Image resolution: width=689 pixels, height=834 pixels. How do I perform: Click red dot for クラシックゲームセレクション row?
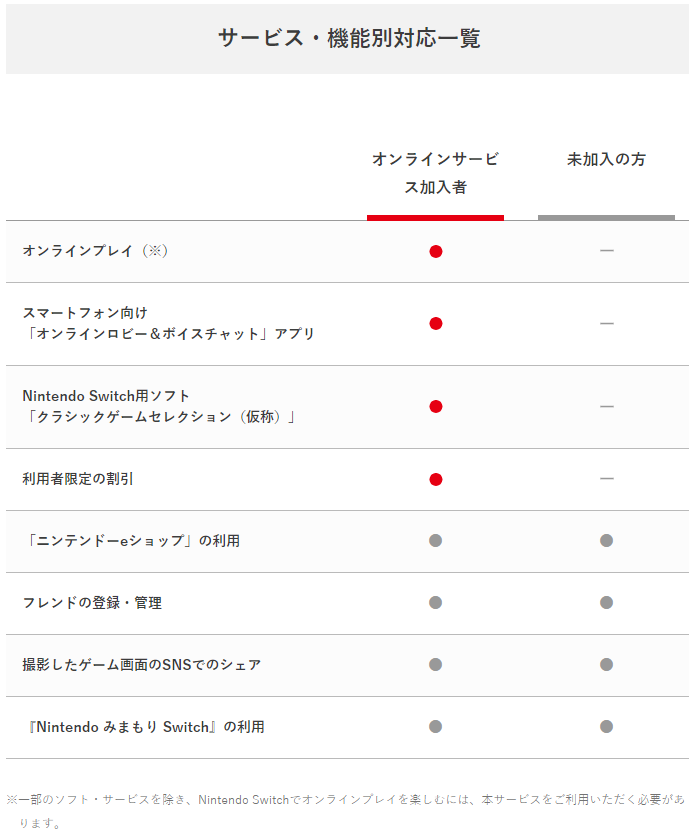coord(436,406)
